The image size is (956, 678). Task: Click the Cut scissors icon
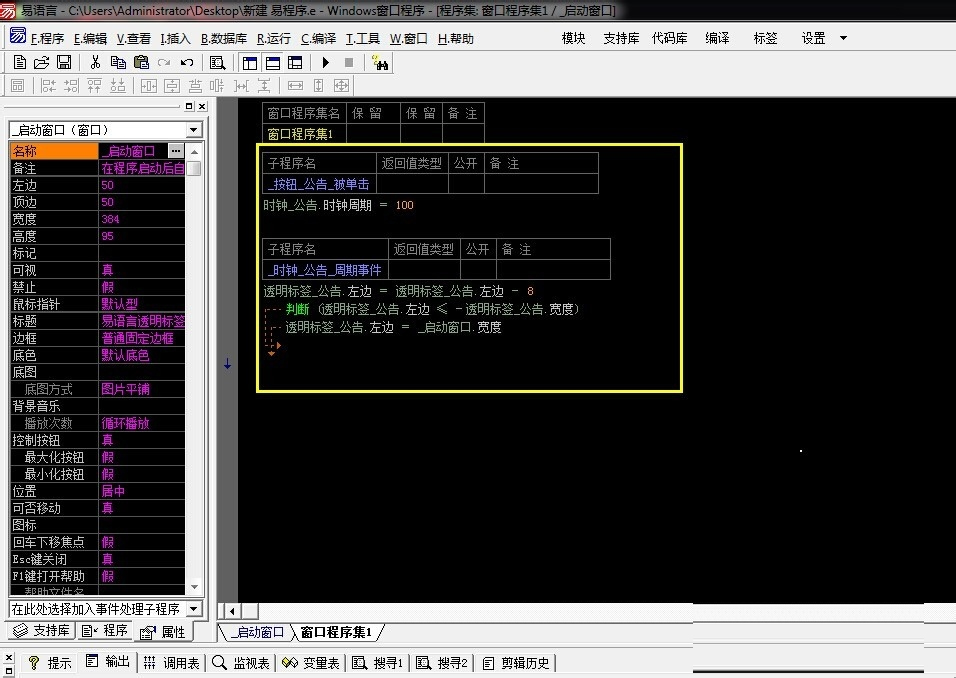coord(95,63)
